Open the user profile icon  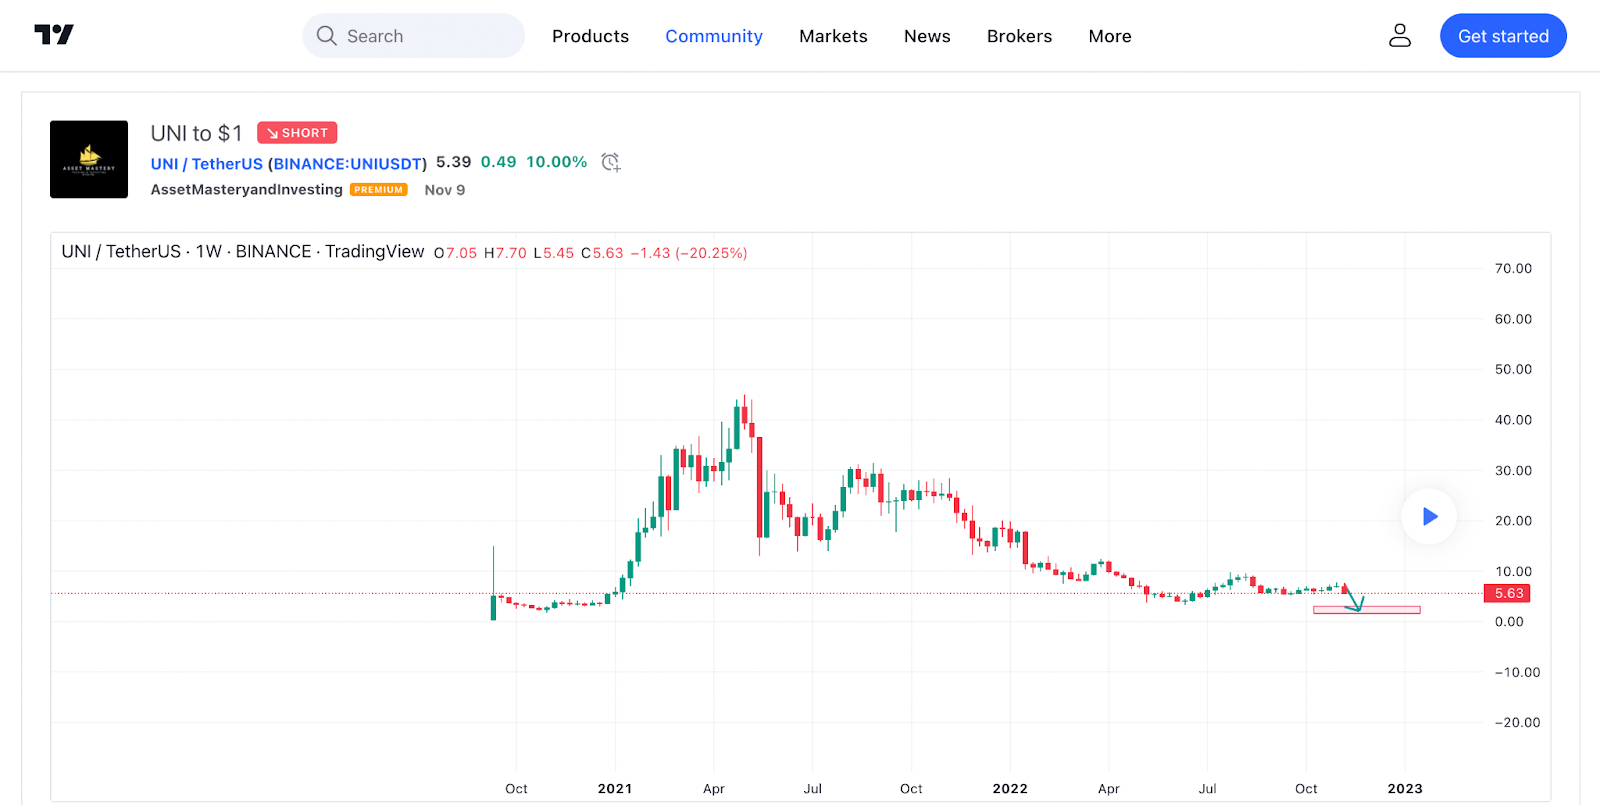(x=1400, y=36)
